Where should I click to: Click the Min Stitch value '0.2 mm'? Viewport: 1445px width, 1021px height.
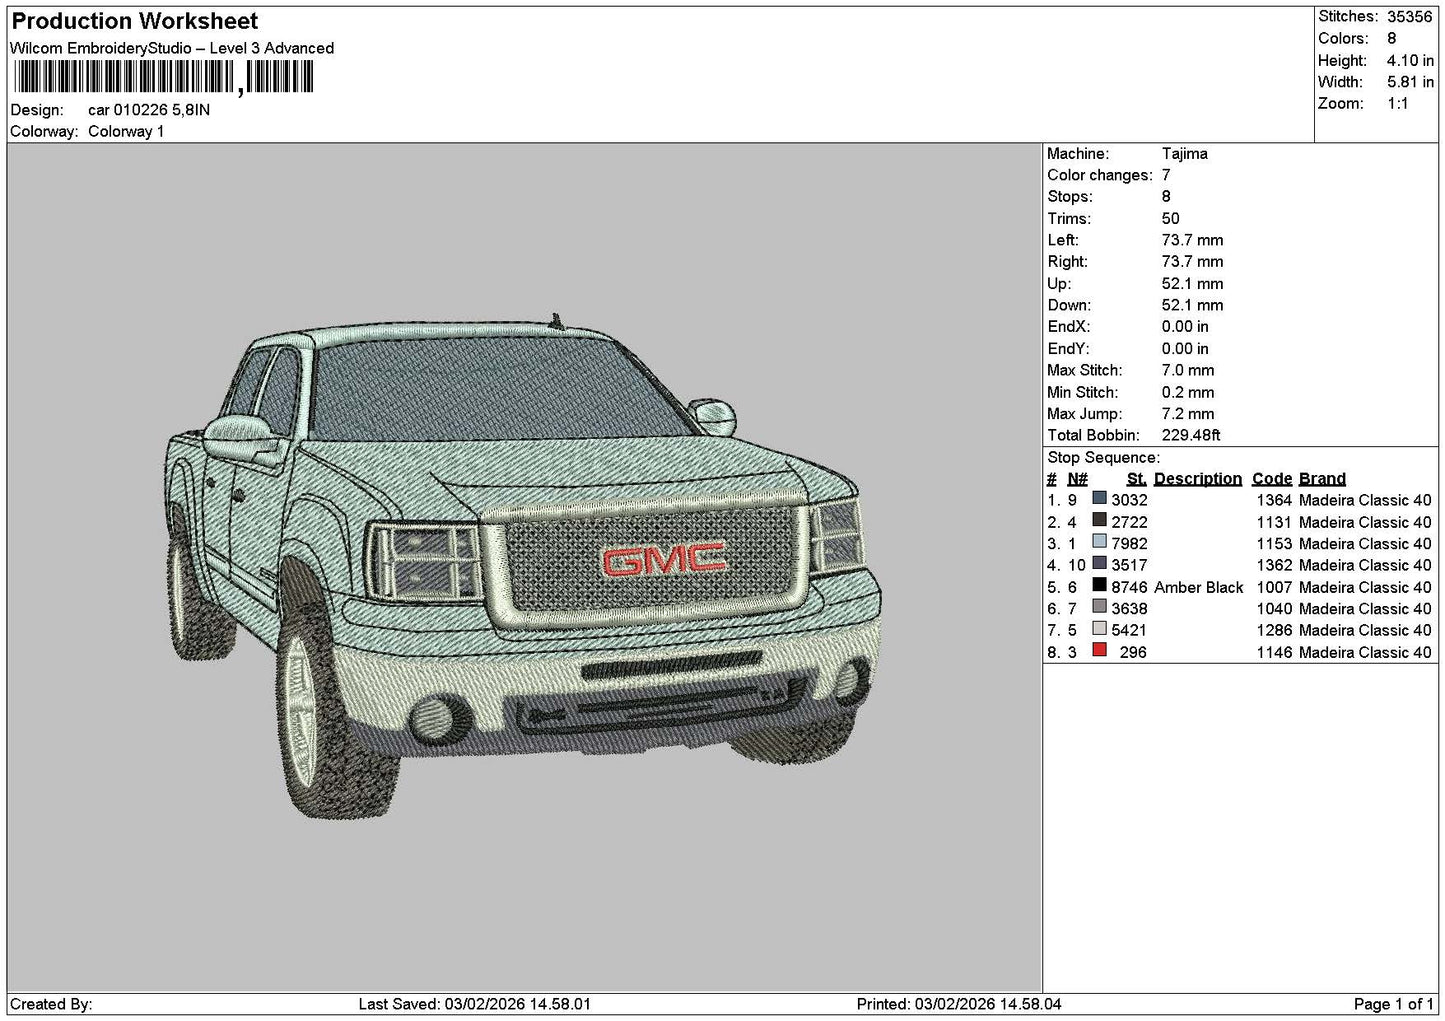pyautogui.click(x=1188, y=393)
